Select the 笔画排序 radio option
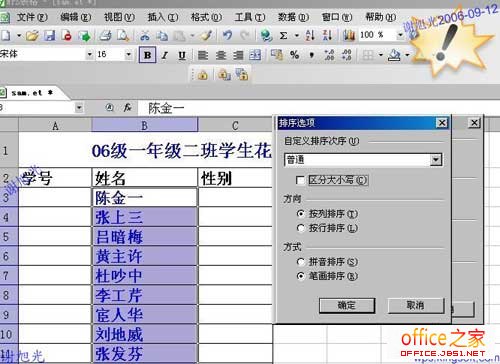500x364 pixels. click(301, 276)
